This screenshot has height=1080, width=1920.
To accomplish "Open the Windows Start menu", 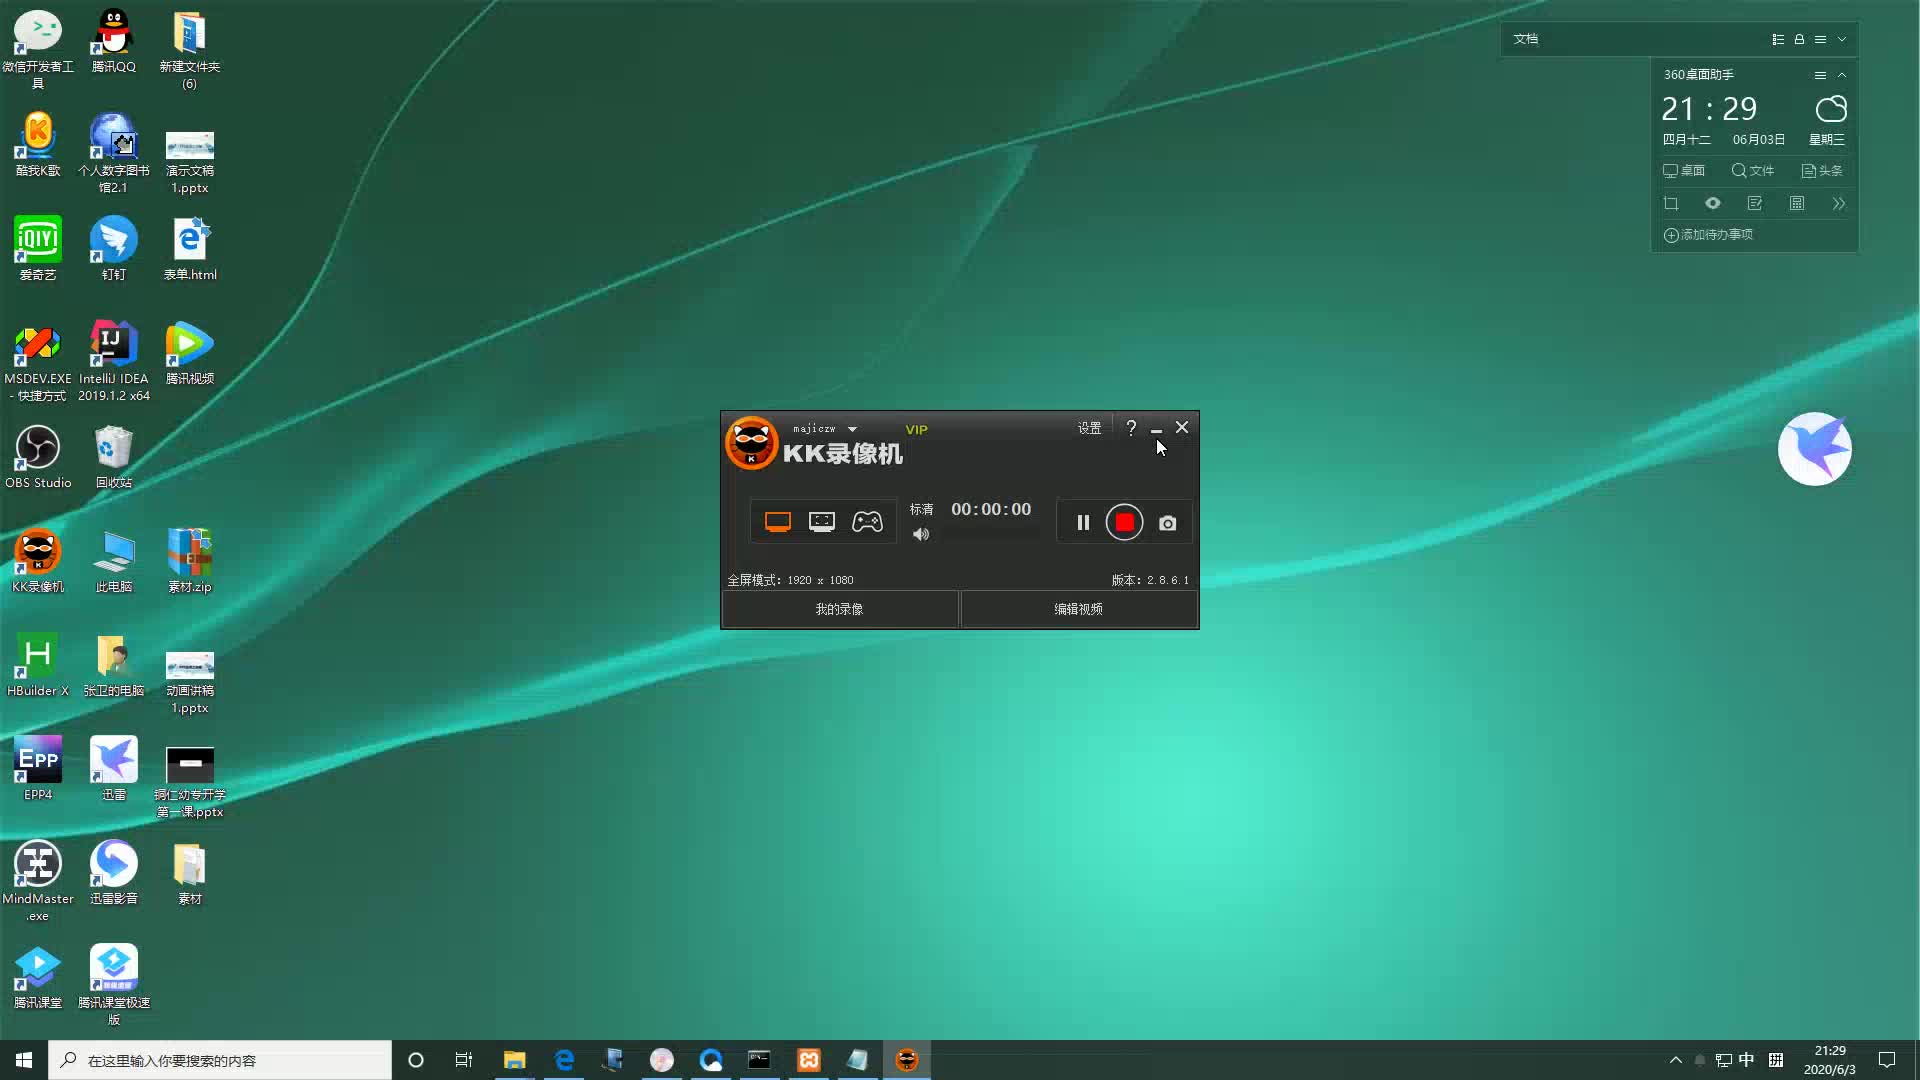I will point(24,1060).
